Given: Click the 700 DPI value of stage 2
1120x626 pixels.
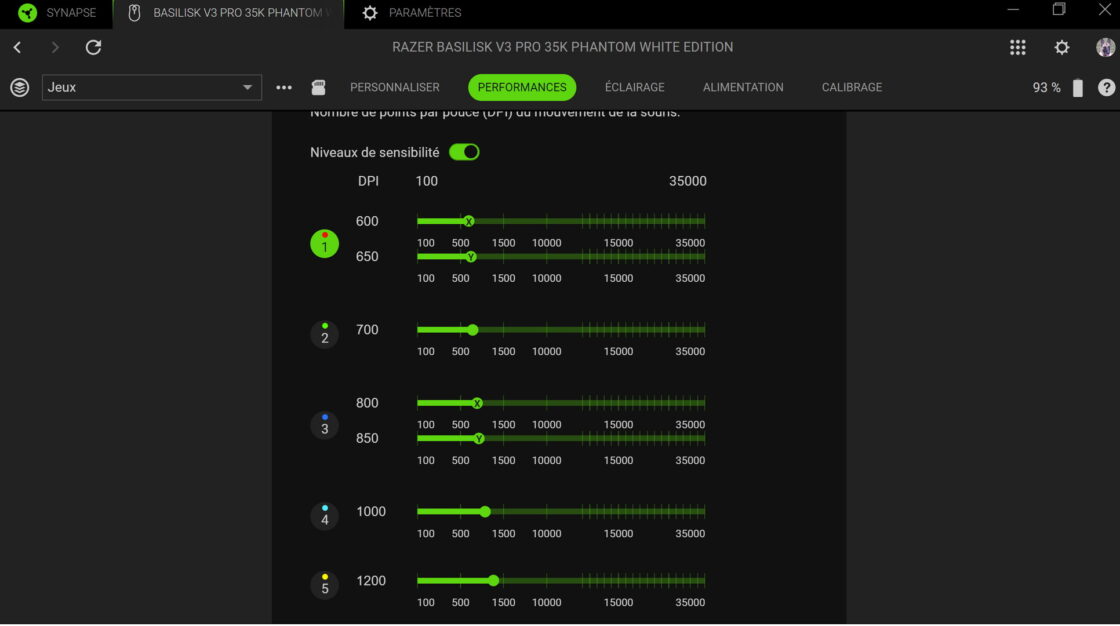Looking at the screenshot, I should (367, 330).
